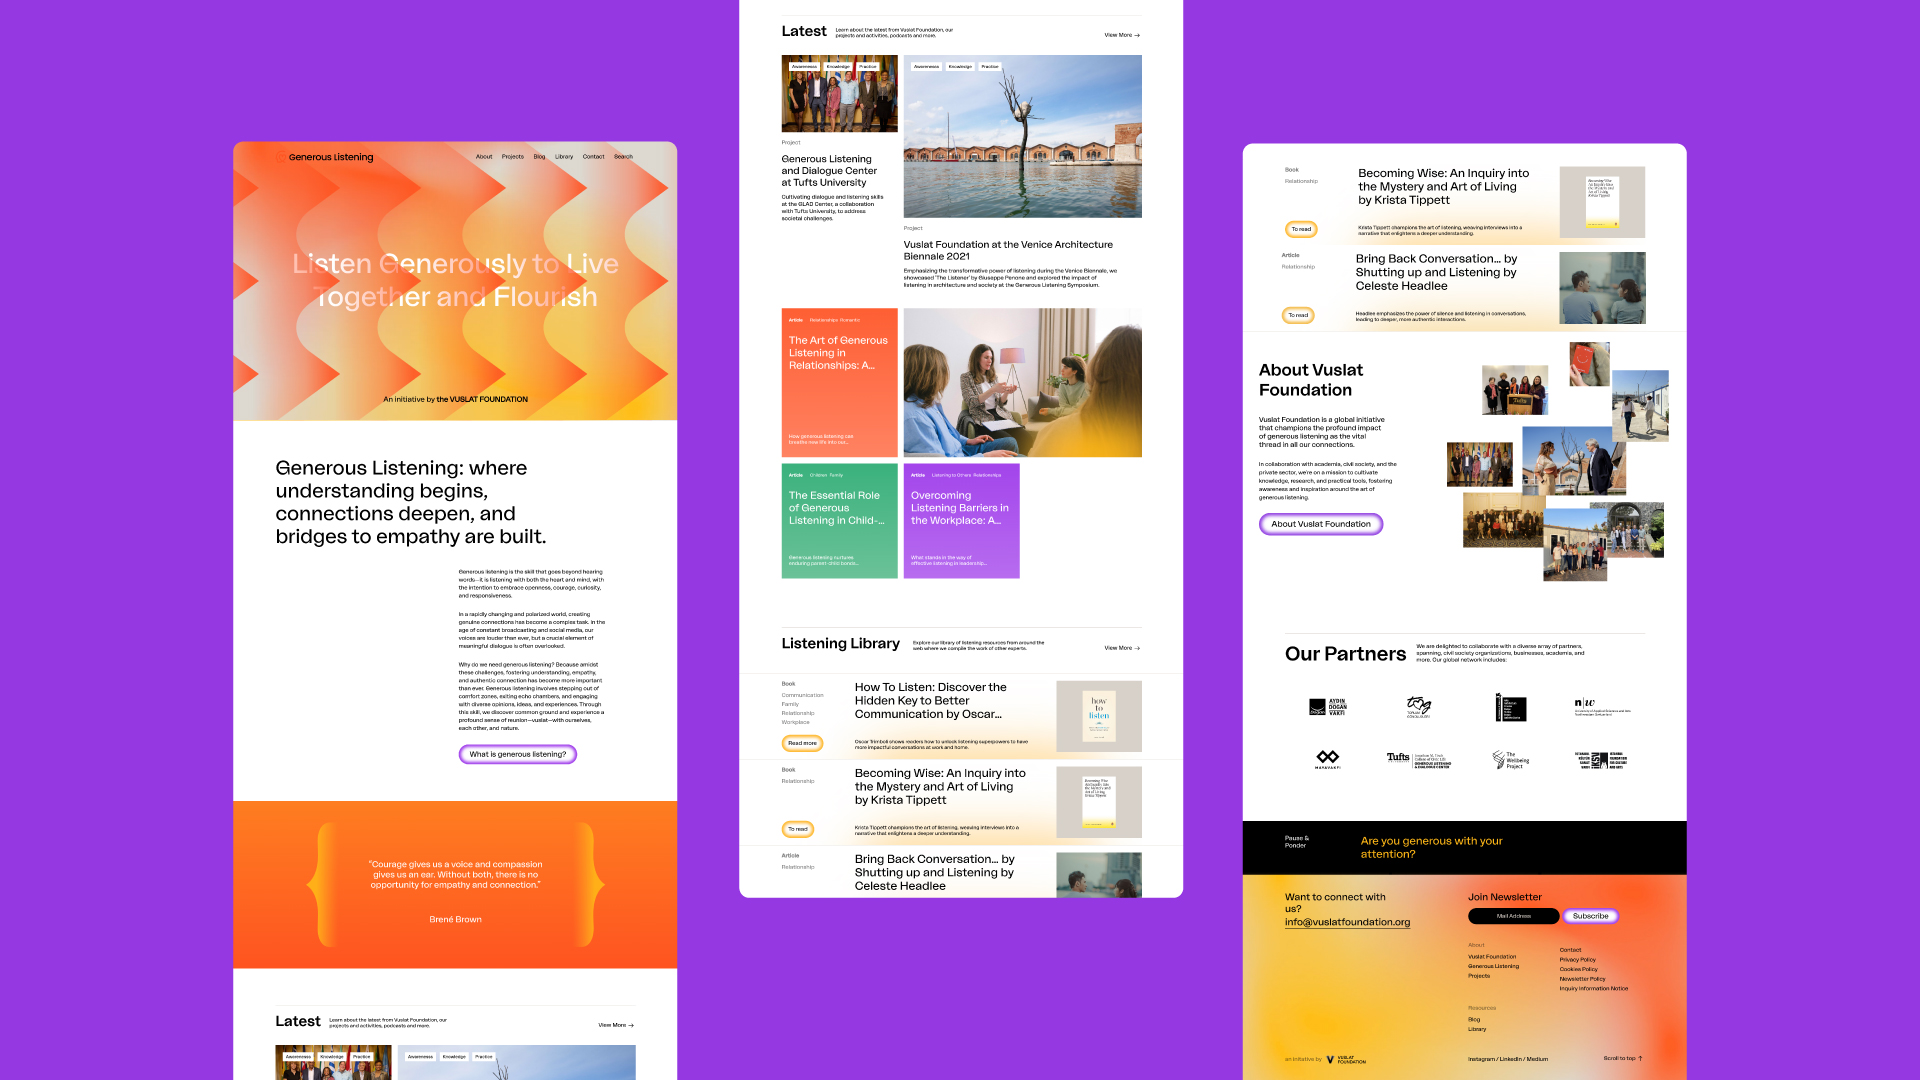The height and width of the screenshot is (1080, 1920).
Task: Click black book-shaped partner logo
Action: [x=1510, y=707]
